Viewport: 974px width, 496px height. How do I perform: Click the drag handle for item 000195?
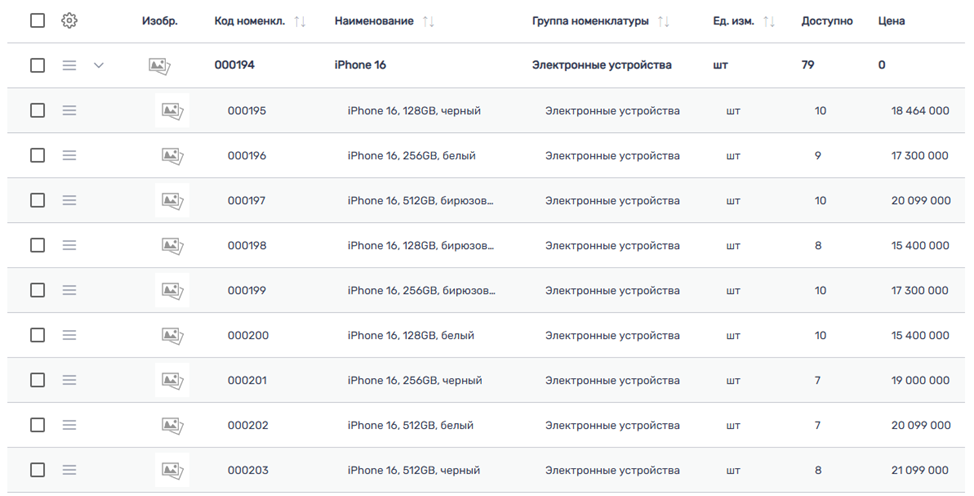[69, 111]
